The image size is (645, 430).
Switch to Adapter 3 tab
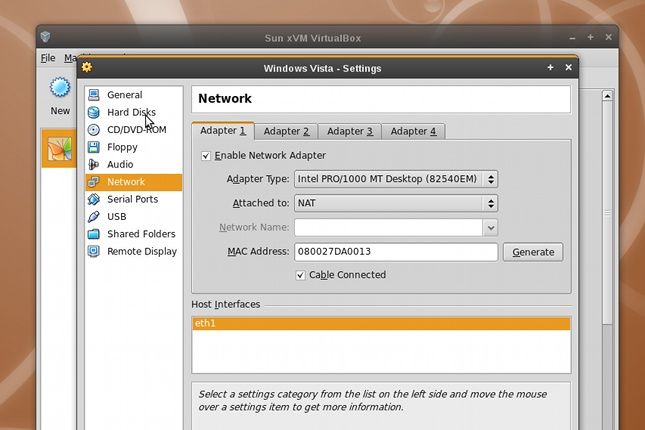[350, 131]
